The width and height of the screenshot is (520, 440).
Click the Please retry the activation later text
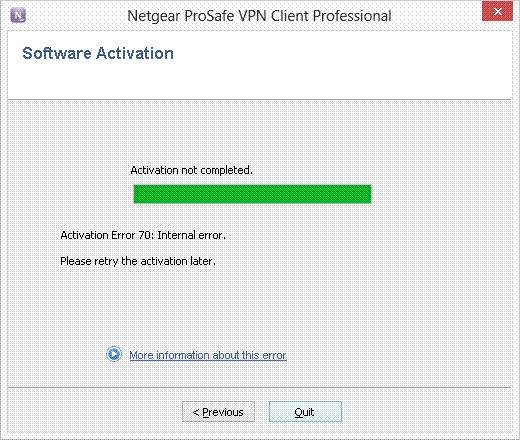138,261
